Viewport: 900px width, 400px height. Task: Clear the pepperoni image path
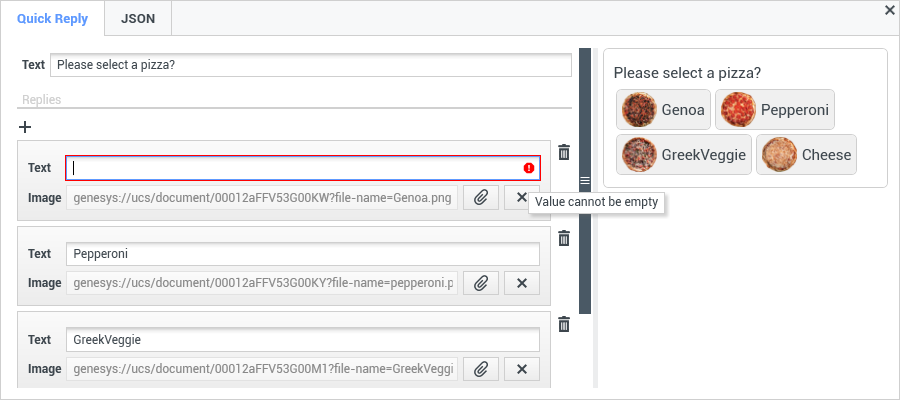point(521,283)
